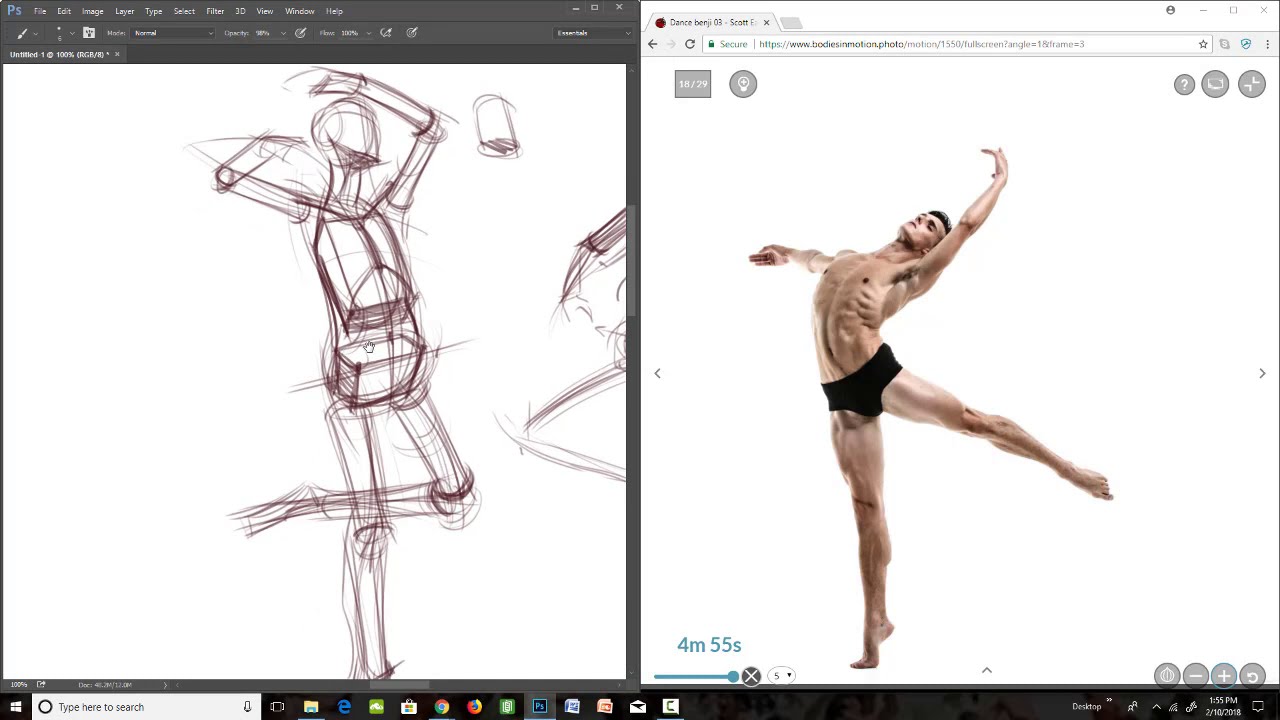1280x720 pixels.
Task: Exit fullscreen with the collapse arrows icon
Action: [1252, 85]
